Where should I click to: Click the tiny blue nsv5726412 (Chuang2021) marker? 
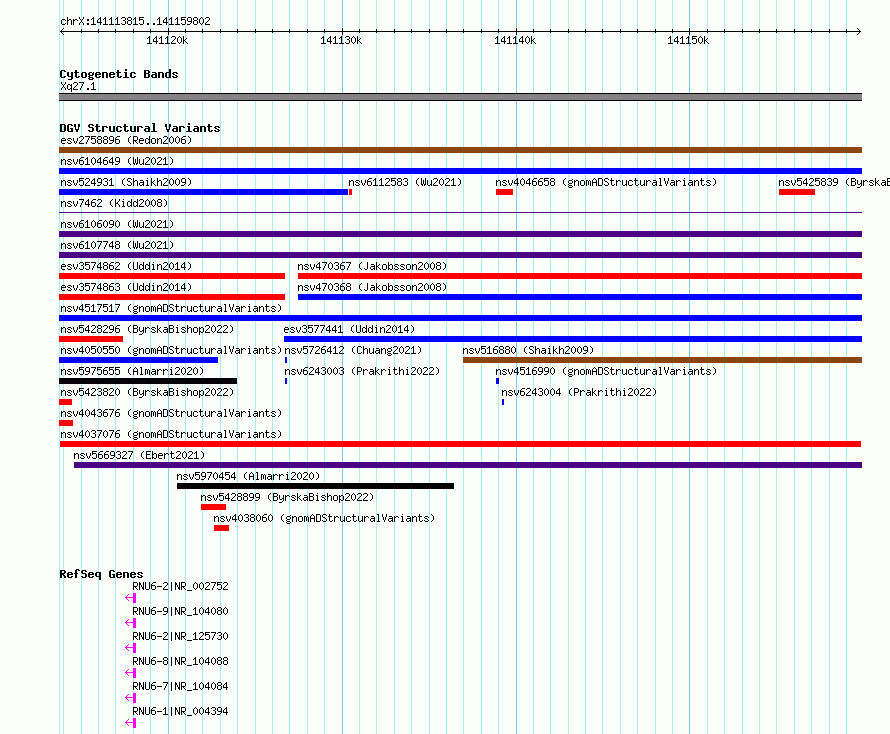click(x=286, y=360)
